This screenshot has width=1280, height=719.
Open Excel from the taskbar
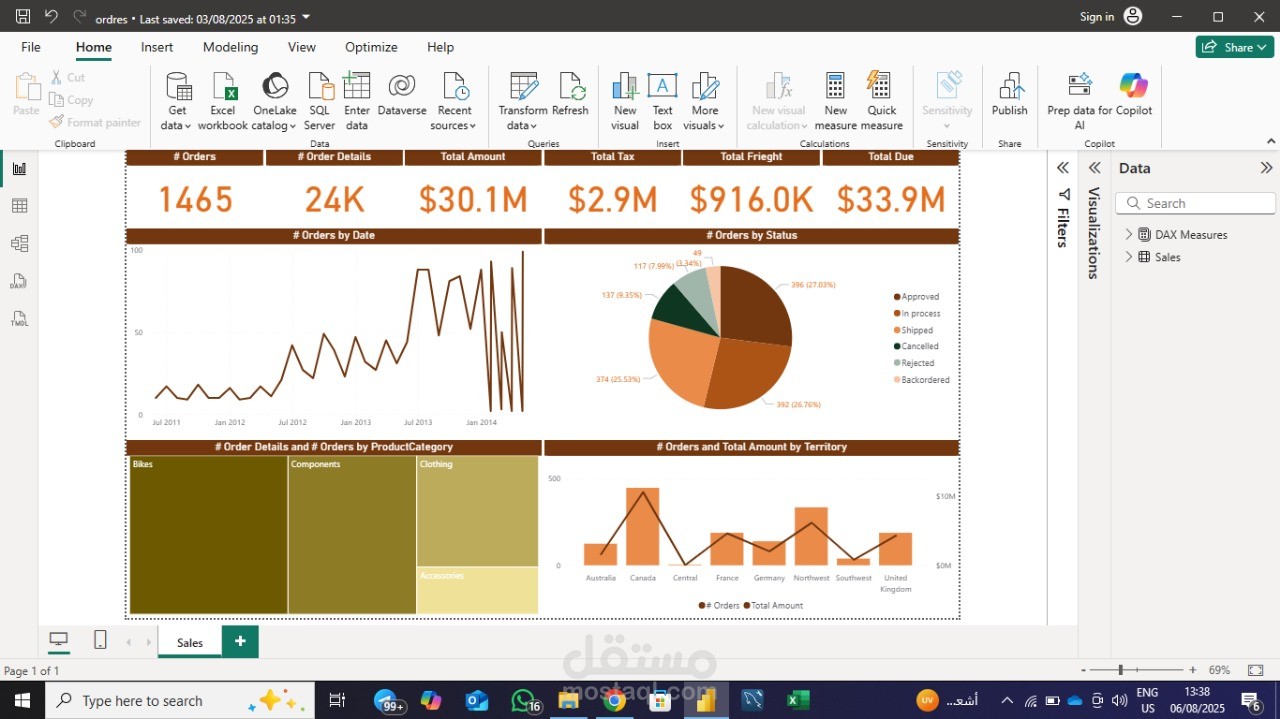pos(797,700)
